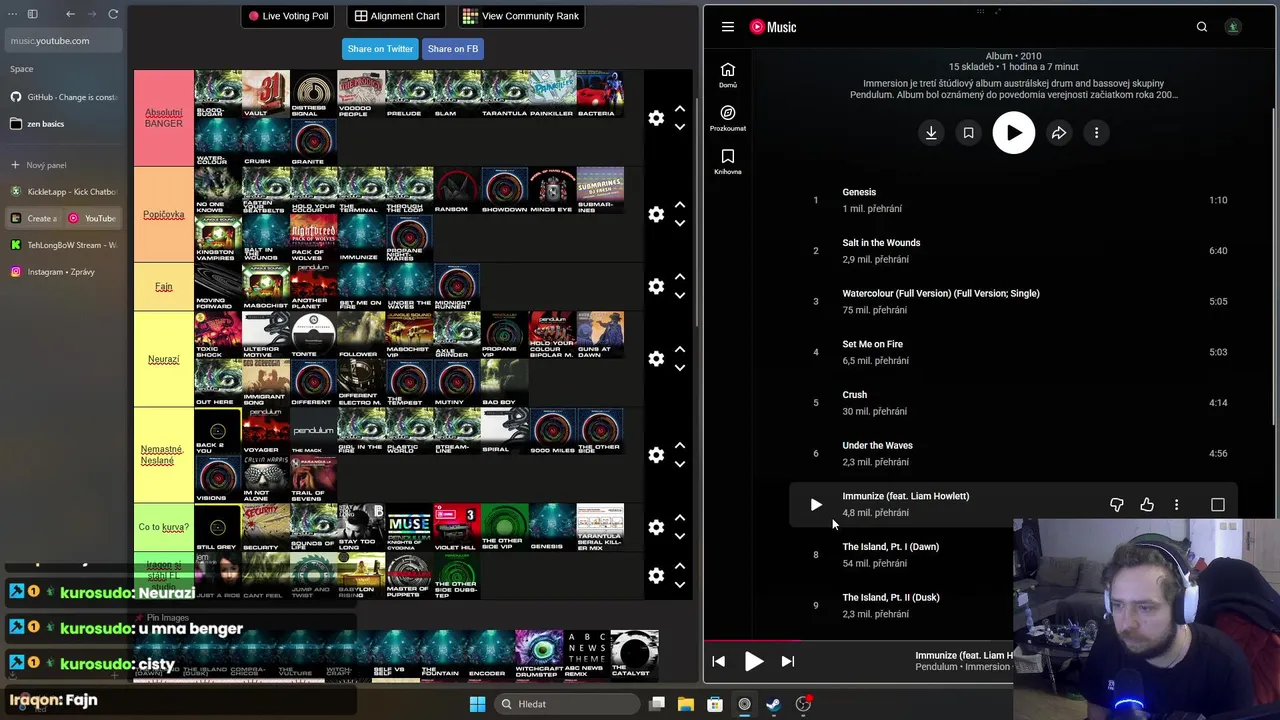Open Prozkoumat explore sidebar item

(x=728, y=118)
